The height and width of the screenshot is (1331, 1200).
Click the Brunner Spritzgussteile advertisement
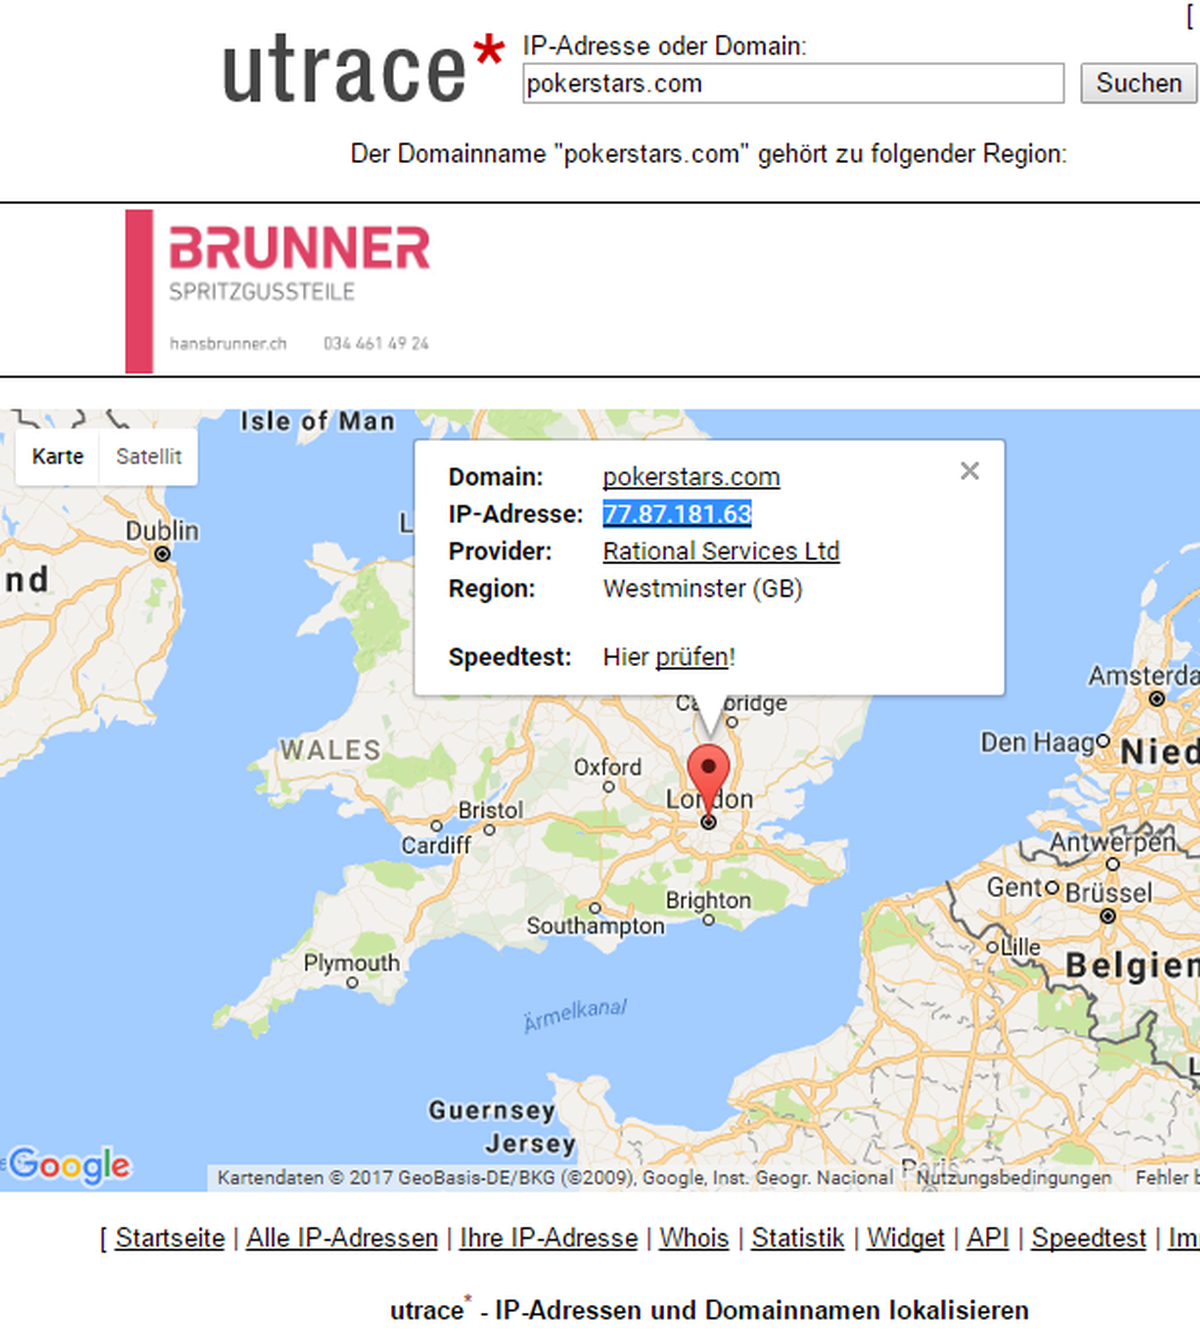pos(280,291)
